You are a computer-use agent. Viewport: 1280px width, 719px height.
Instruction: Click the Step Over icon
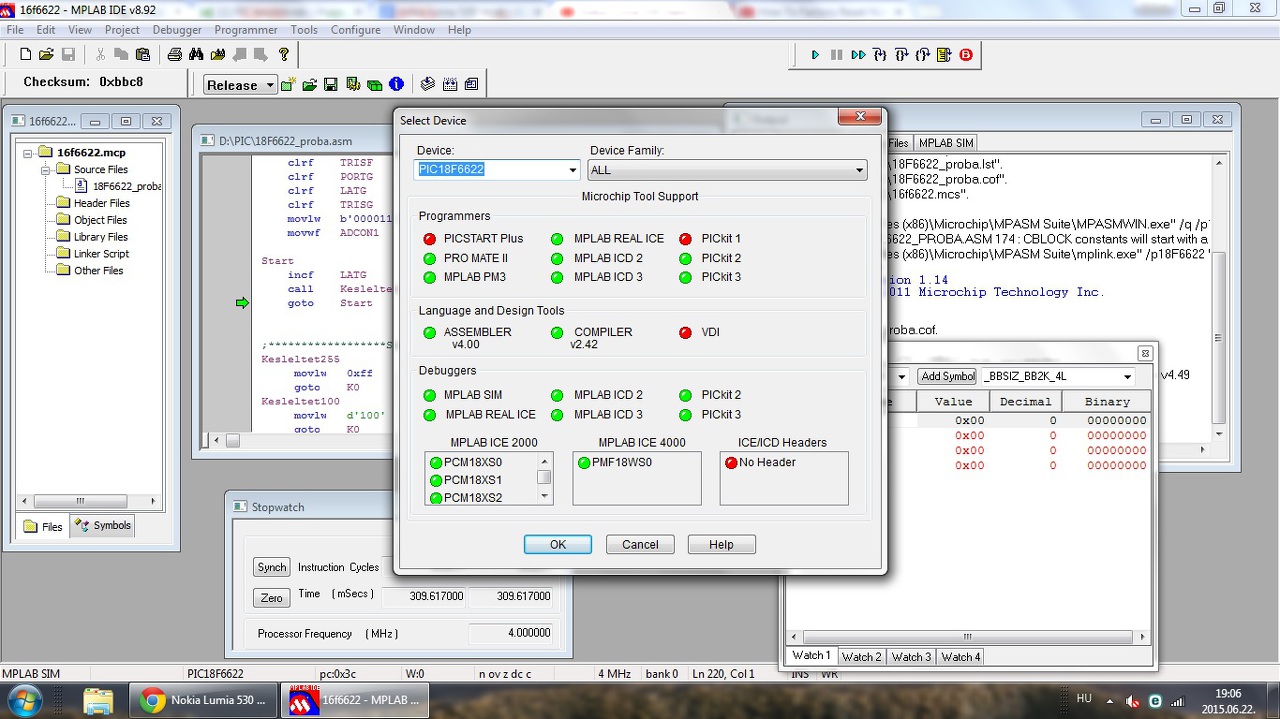901,55
